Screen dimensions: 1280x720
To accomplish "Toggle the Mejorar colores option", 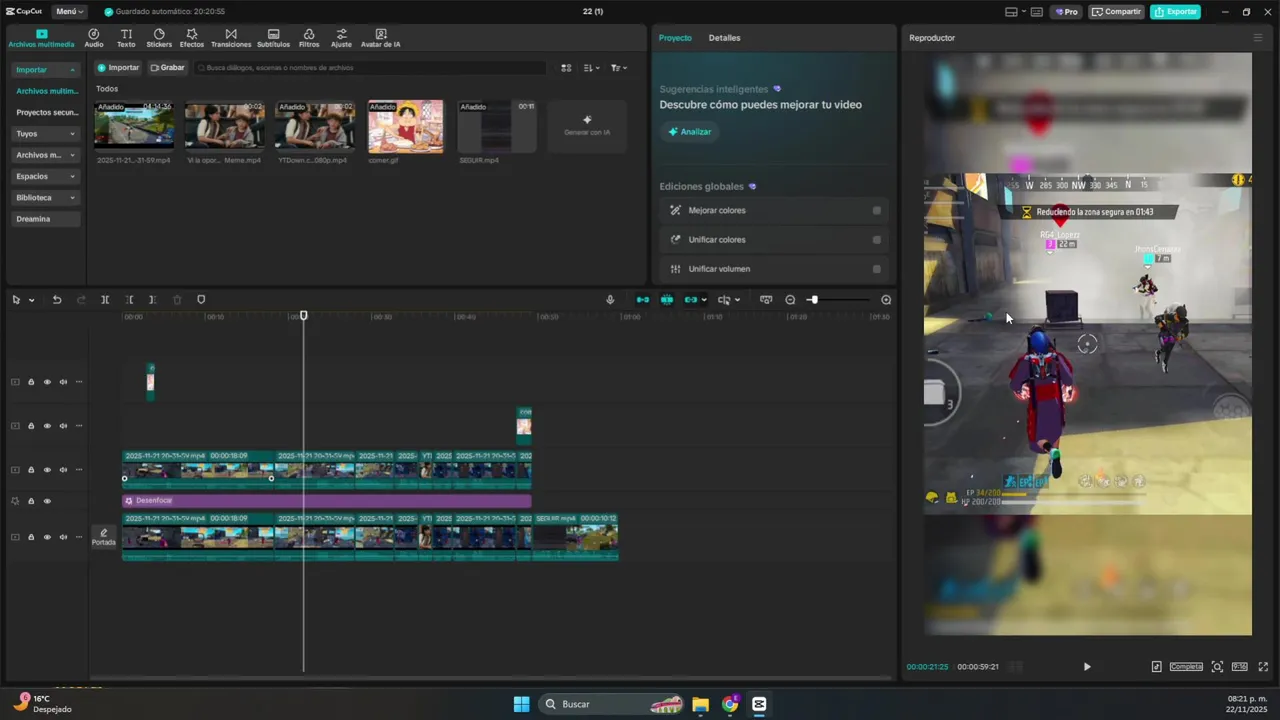I will tap(877, 211).
